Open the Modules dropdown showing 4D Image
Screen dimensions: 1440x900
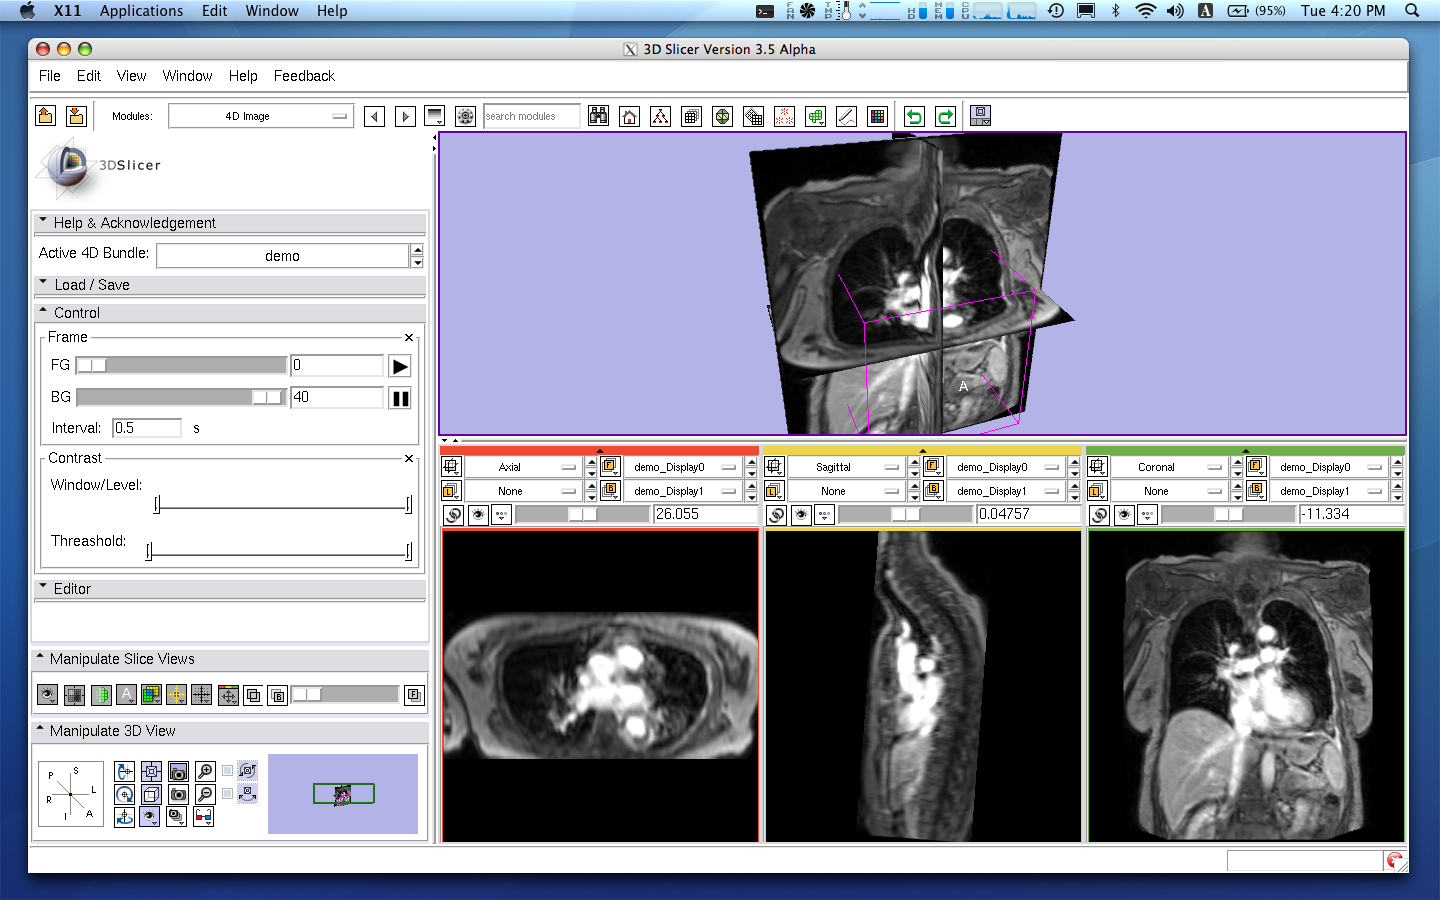click(261, 117)
